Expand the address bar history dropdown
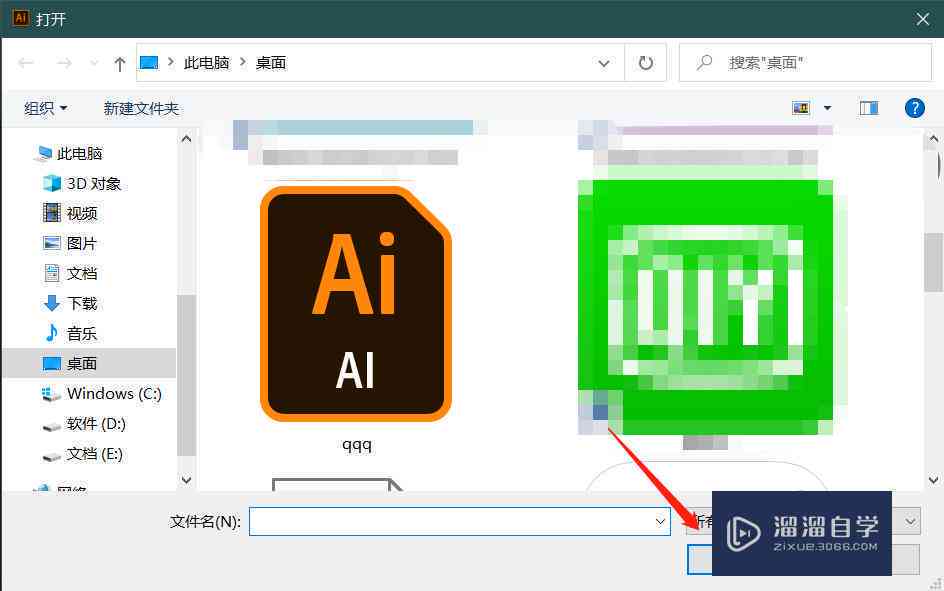The image size is (944, 591). tap(604, 63)
